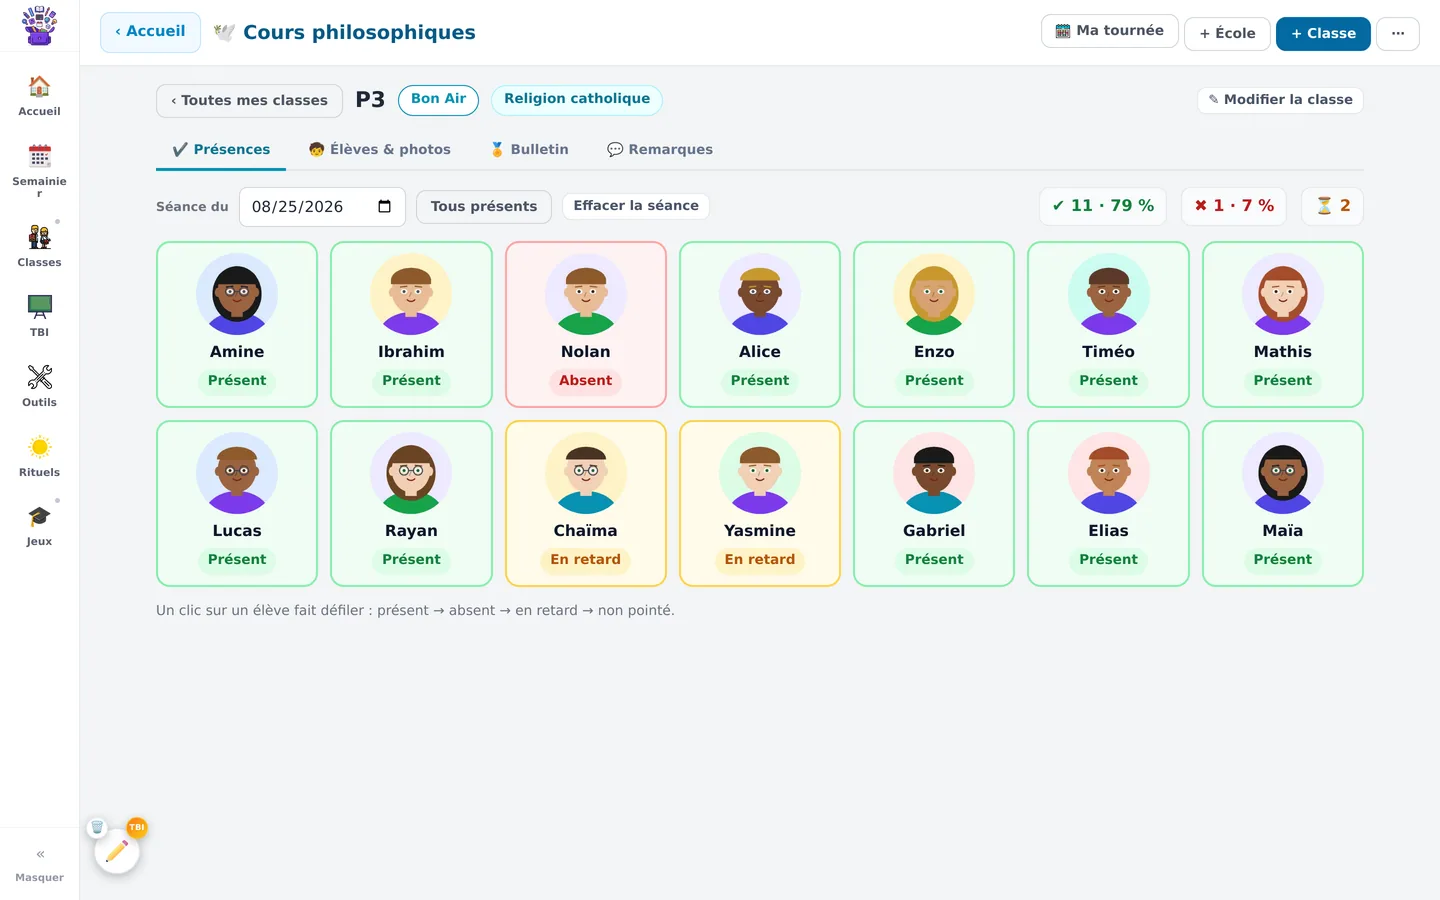This screenshot has height=900, width=1440.
Task: Open the Semainier calendar icon
Action: [x=39, y=156]
